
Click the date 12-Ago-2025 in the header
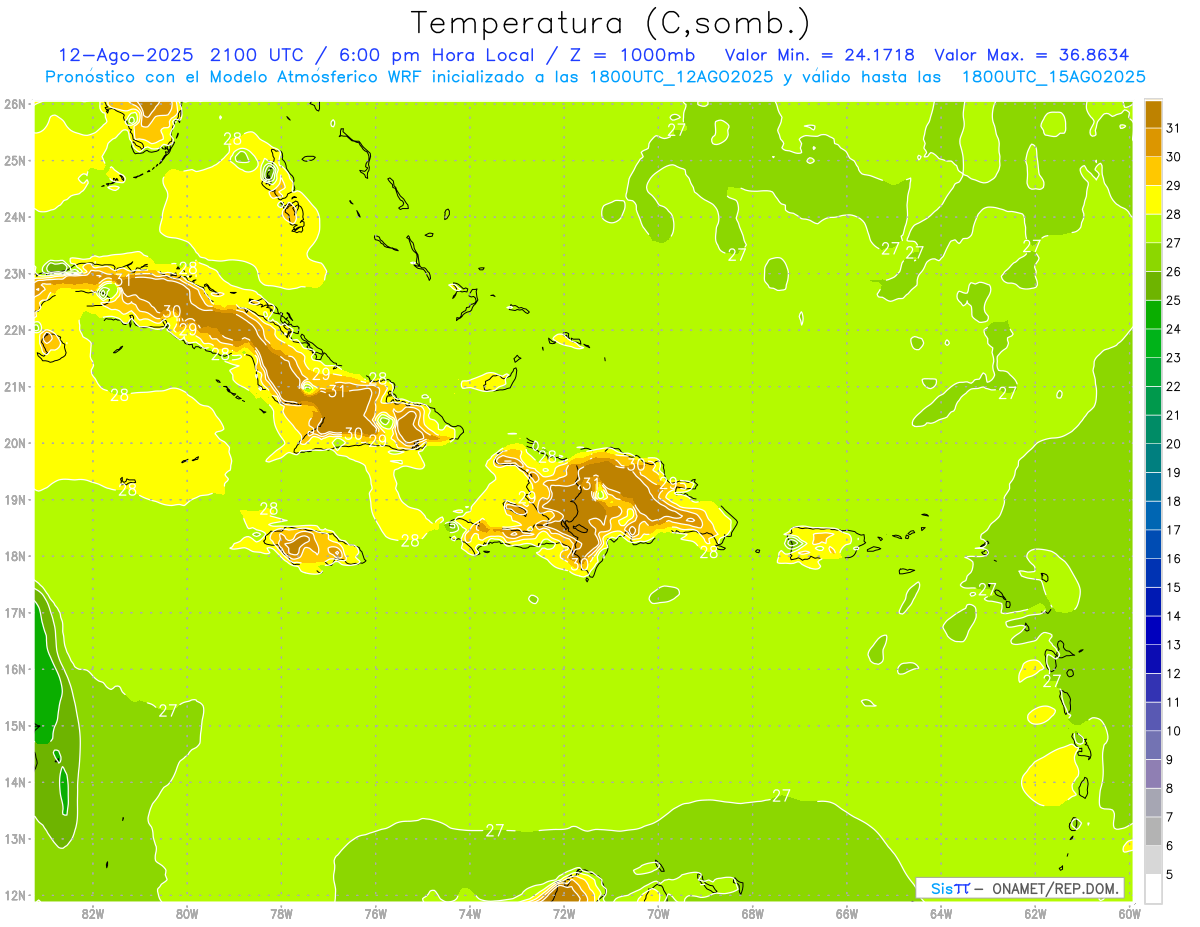pos(125,54)
